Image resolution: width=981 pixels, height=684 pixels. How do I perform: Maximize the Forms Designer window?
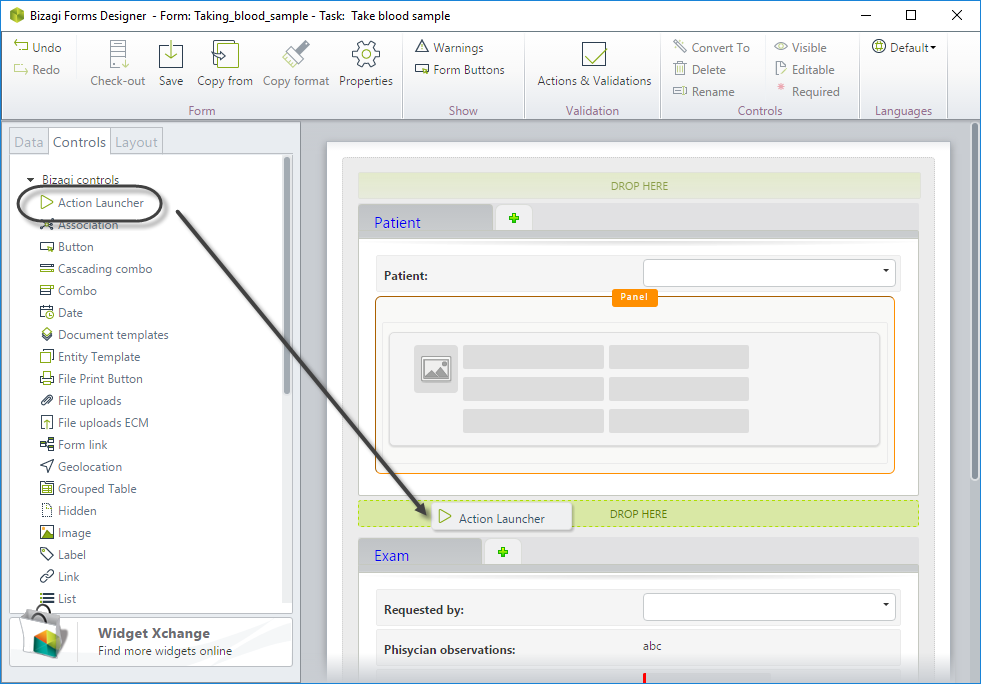pyautogui.click(x=911, y=15)
